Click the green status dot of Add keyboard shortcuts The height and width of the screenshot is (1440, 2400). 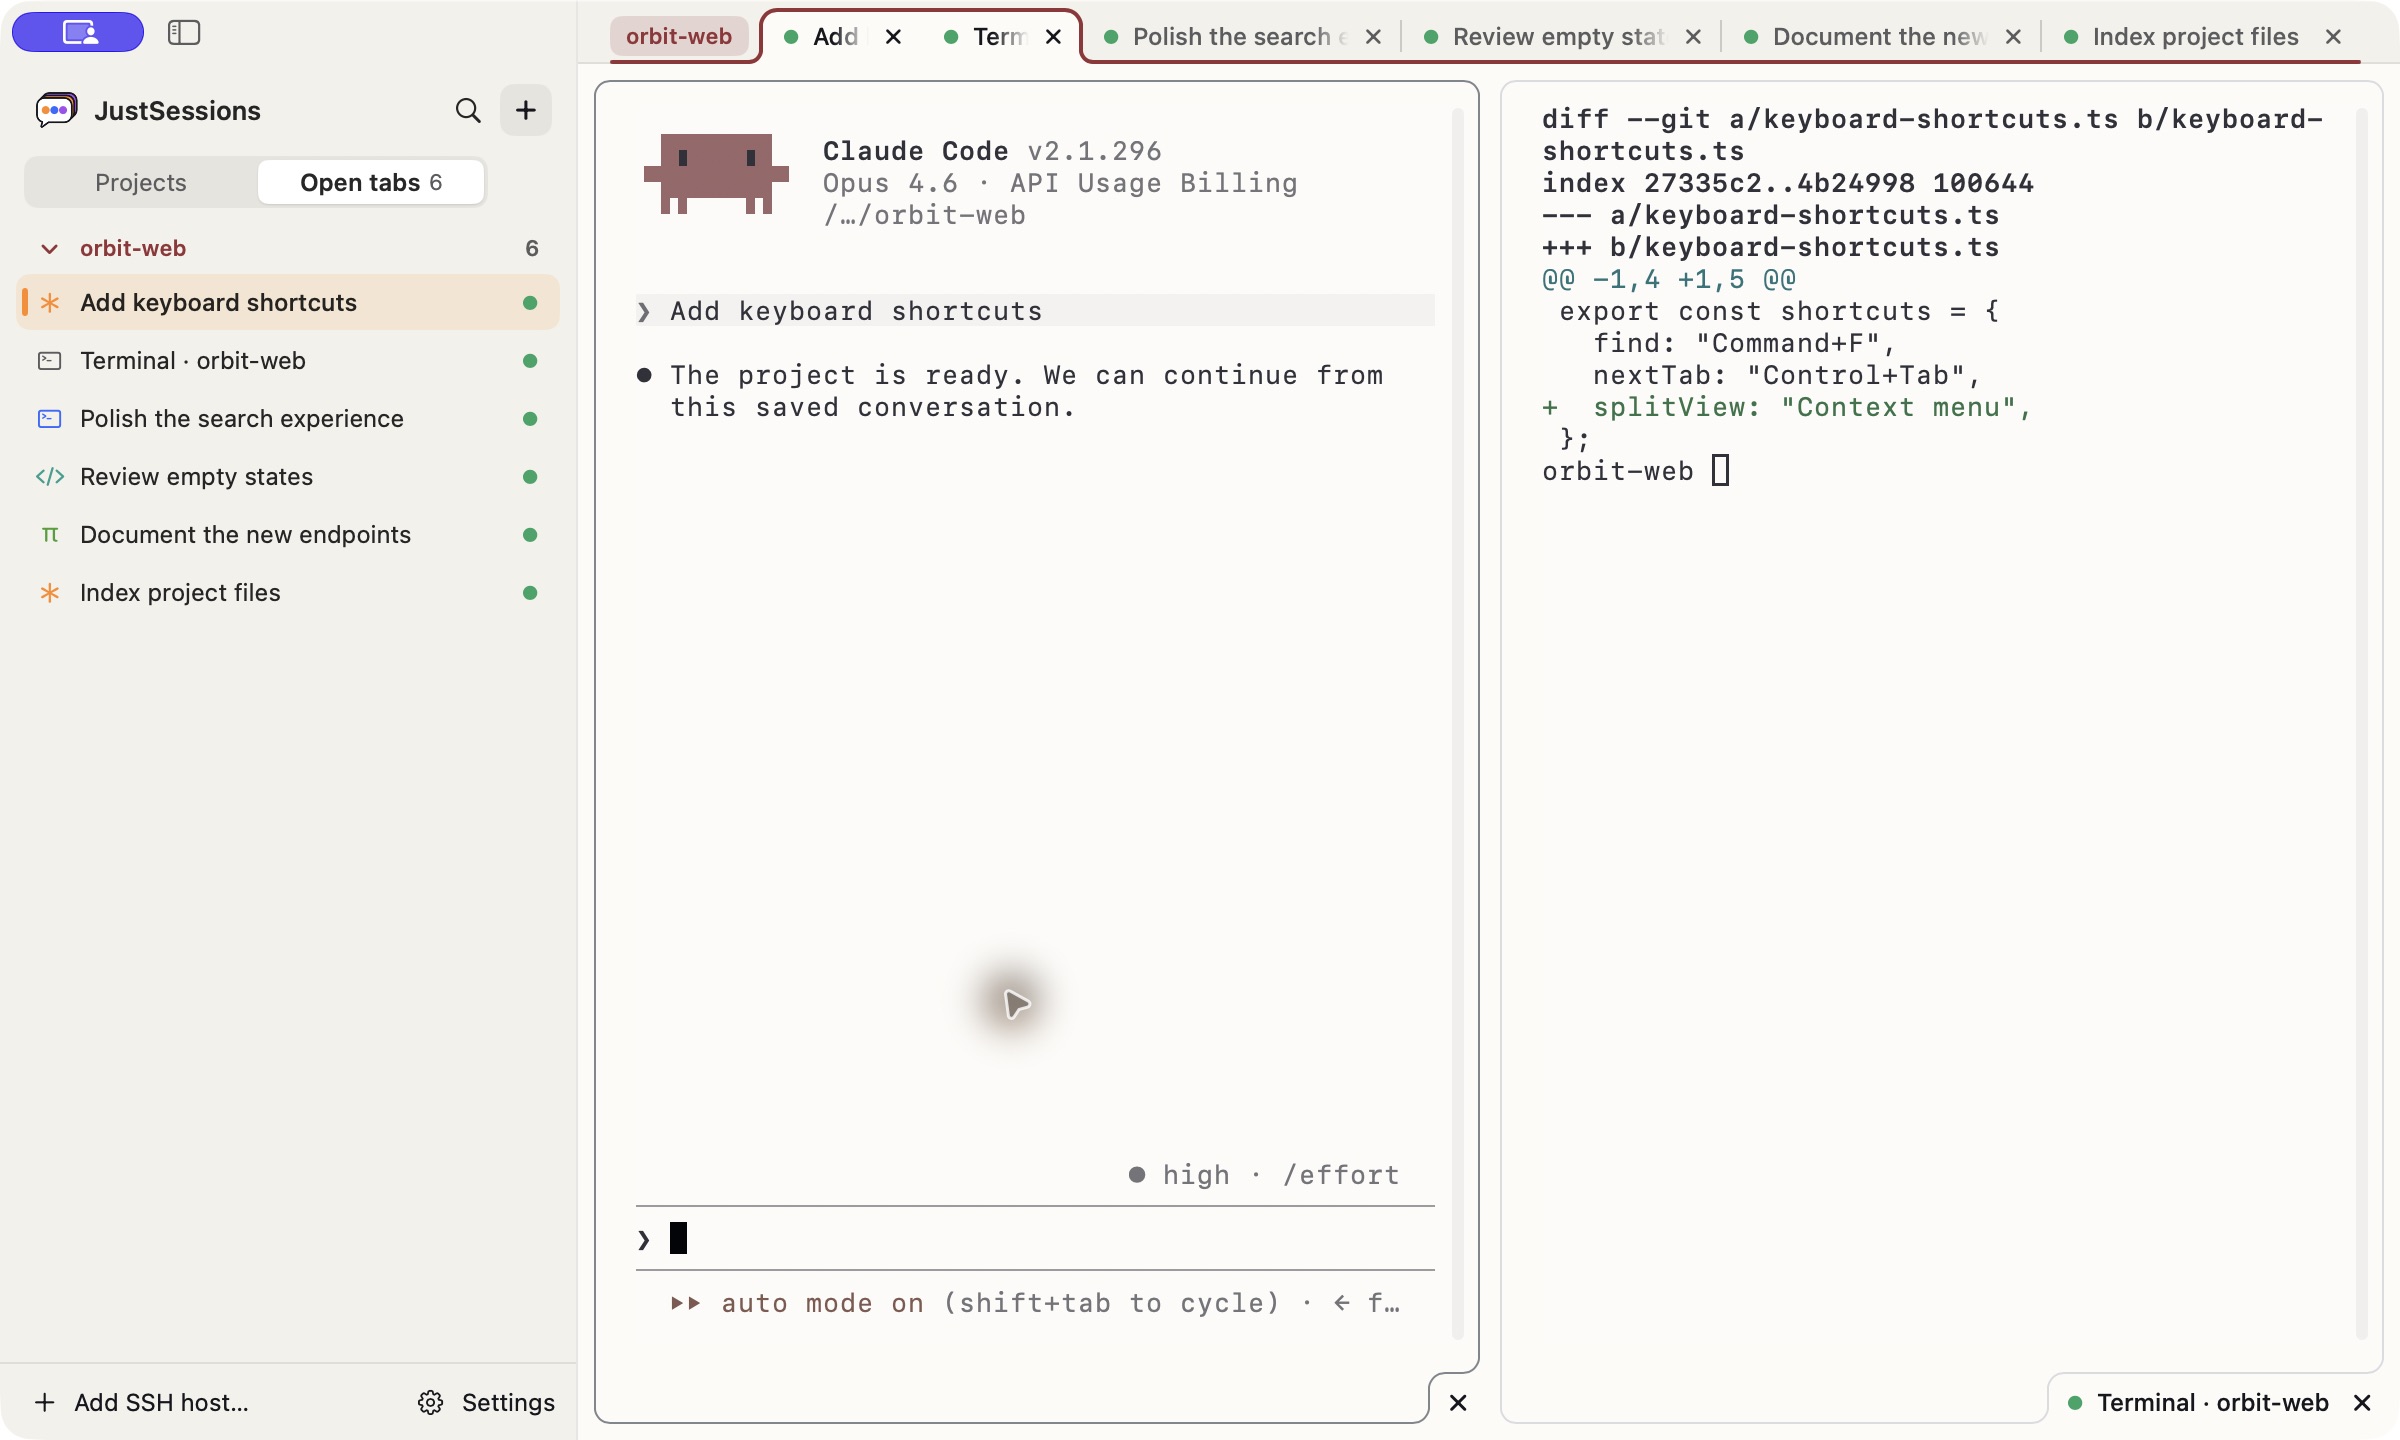click(x=530, y=303)
